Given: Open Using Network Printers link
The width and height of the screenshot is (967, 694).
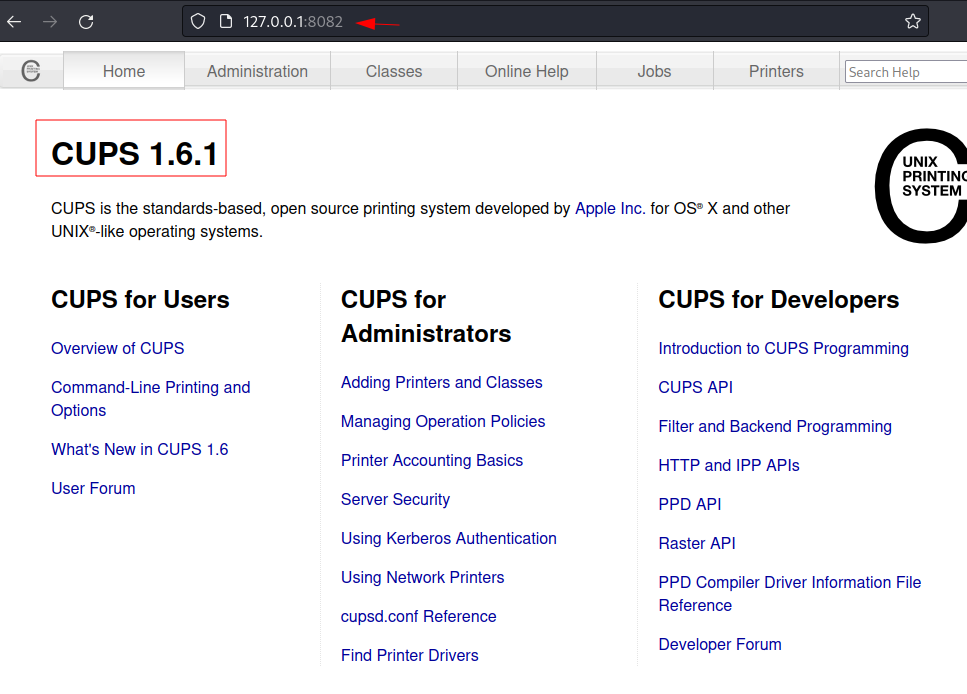Looking at the screenshot, I should (422, 577).
